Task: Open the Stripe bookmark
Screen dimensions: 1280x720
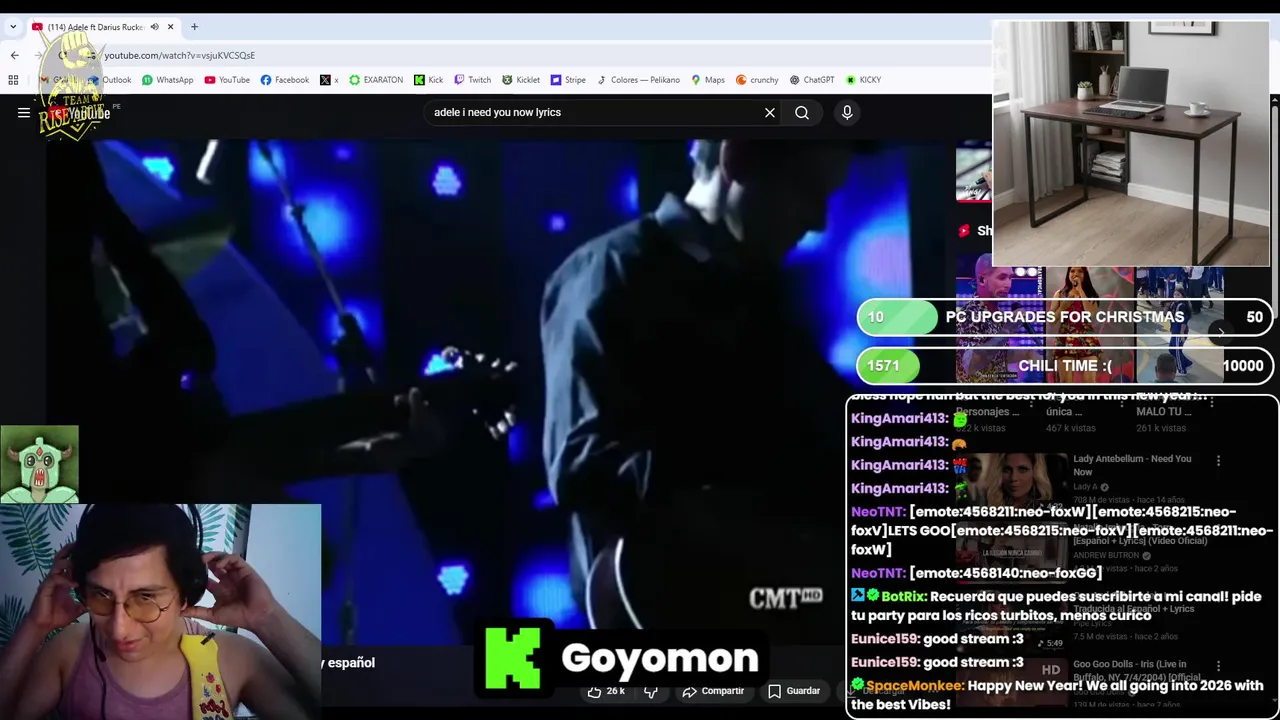Action: (568, 80)
